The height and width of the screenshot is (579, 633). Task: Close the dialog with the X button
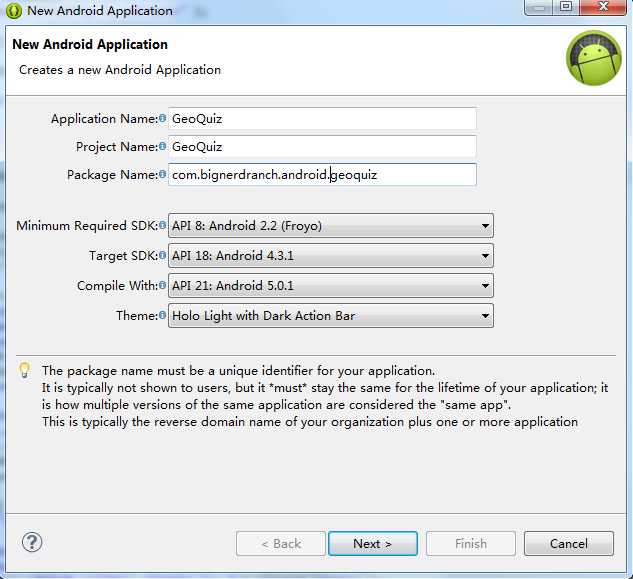pyautogui.click(x=603, y=7)
